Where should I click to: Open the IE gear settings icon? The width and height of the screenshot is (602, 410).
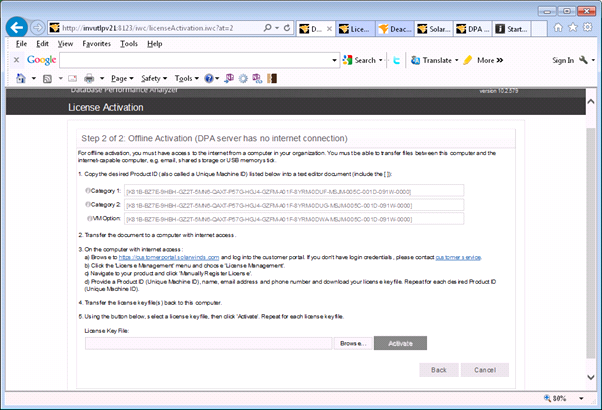(587, 27)
